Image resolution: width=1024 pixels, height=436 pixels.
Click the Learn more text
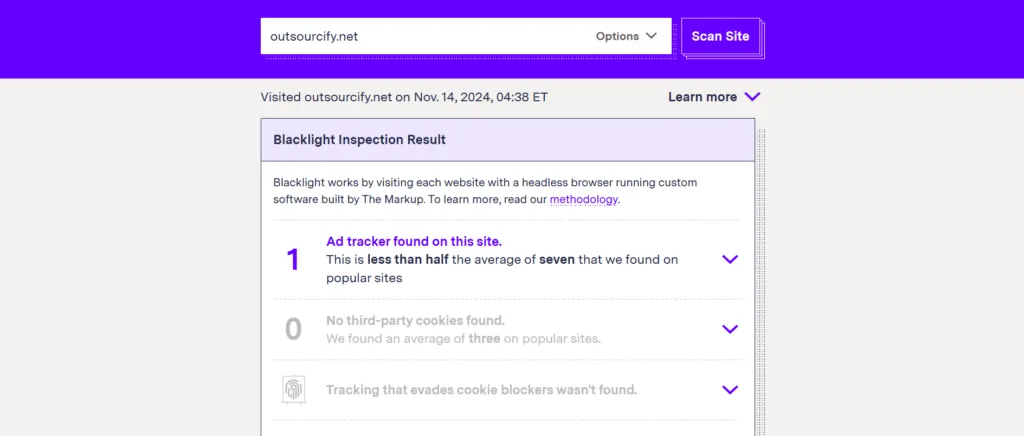[702, 97]
